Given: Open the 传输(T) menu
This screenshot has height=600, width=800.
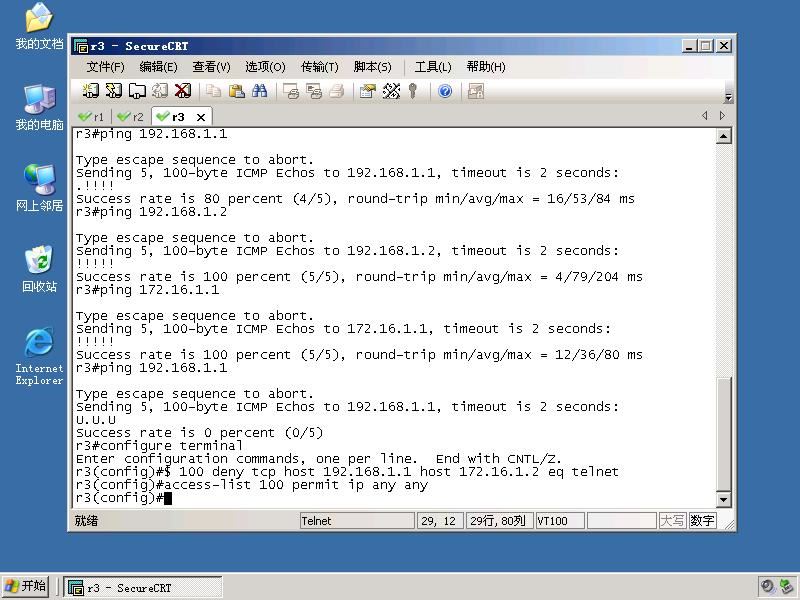Looking at the screenshot, I should (319, 67).
